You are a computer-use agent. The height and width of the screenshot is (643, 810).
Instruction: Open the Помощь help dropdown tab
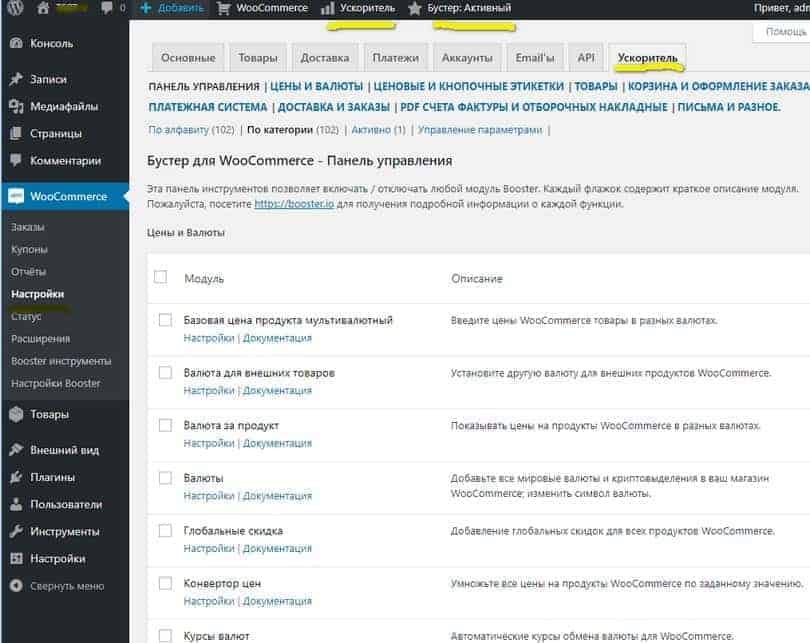coord(783,32)
